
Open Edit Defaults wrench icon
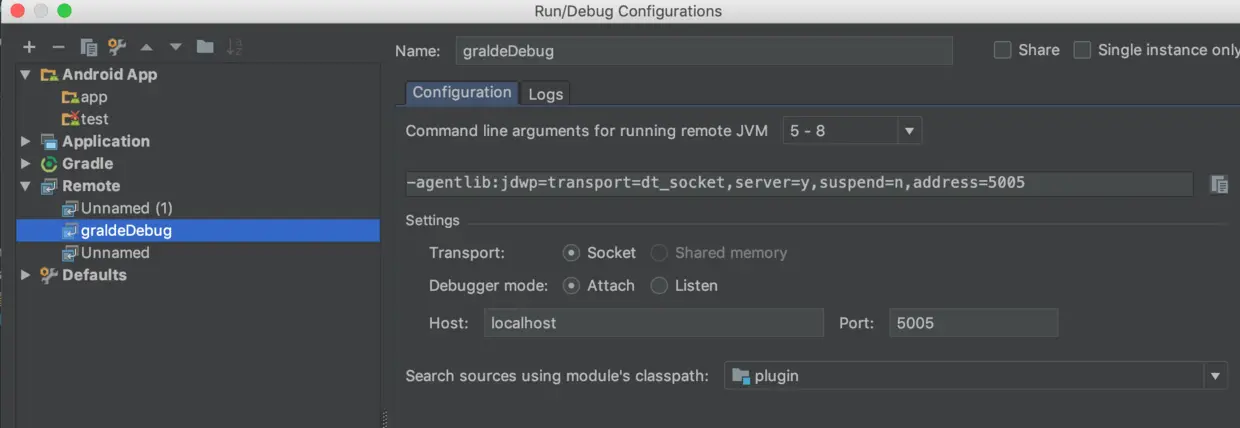tap(117, 47)
